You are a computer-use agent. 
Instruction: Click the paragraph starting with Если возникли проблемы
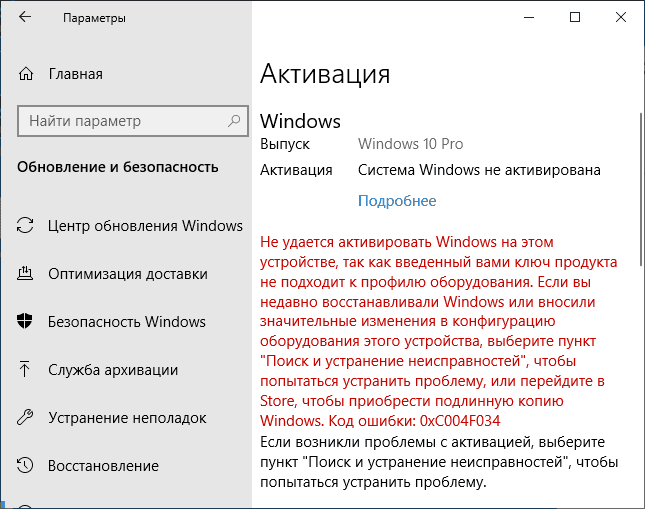pyautogui.click(x=439, y=462)
